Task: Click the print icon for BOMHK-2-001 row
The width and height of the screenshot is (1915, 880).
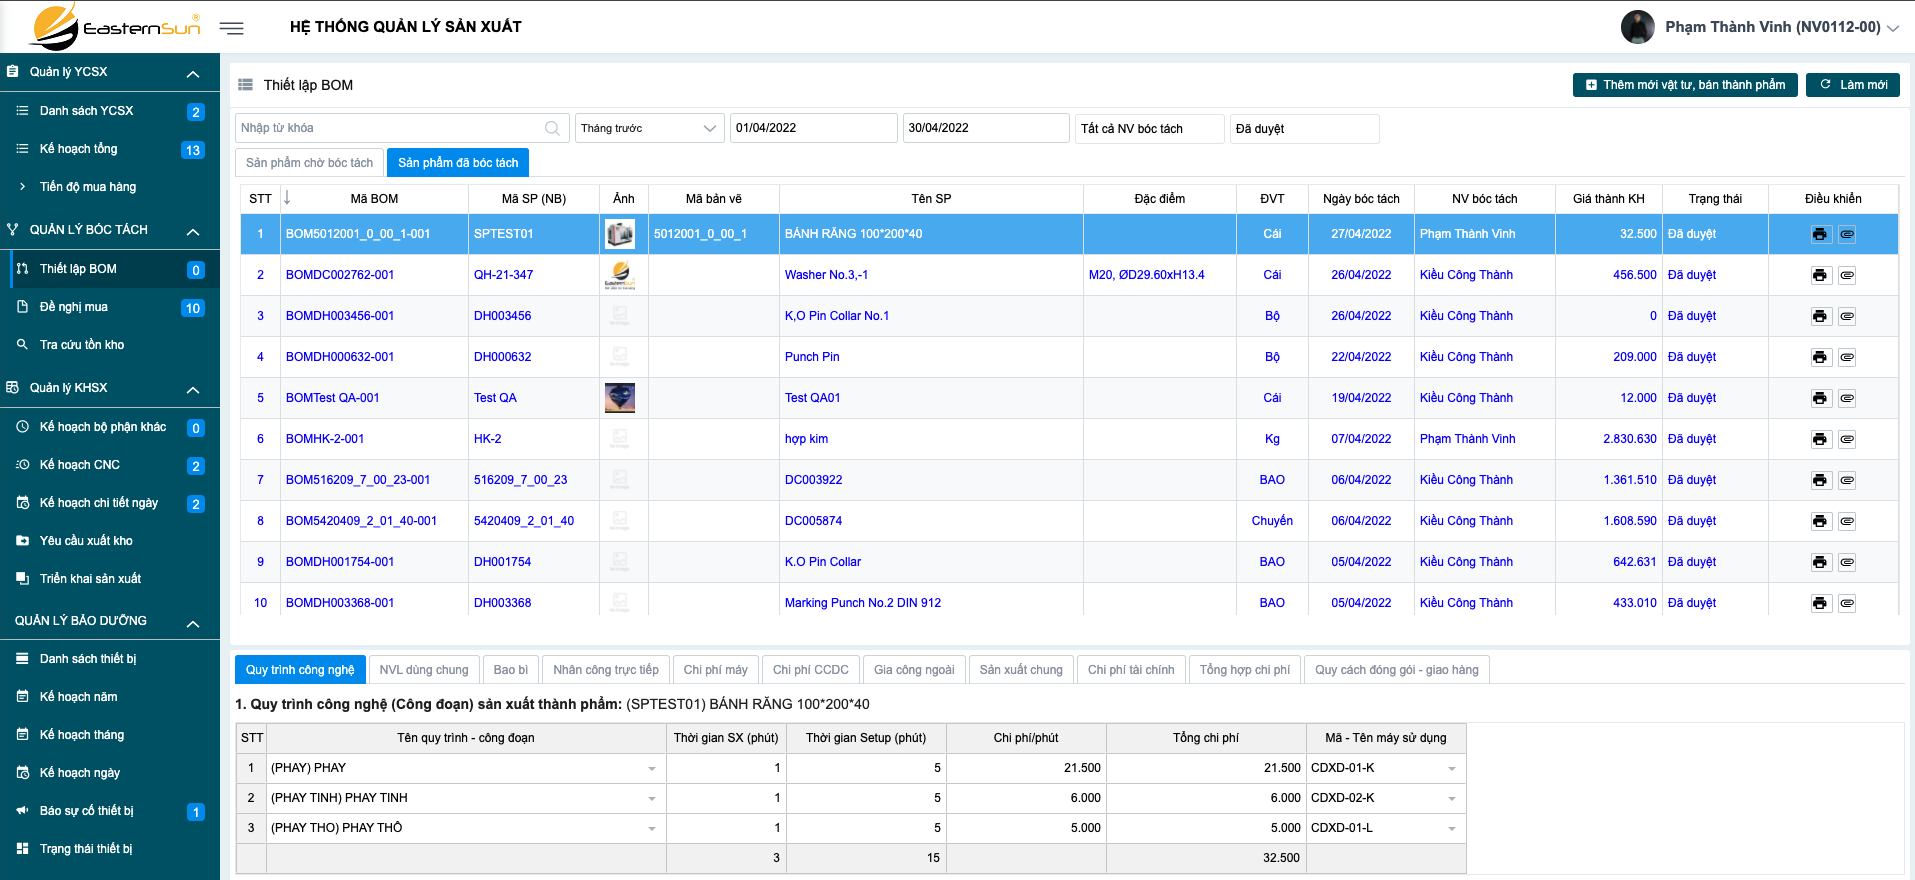Action: (x=1819, y=439)
